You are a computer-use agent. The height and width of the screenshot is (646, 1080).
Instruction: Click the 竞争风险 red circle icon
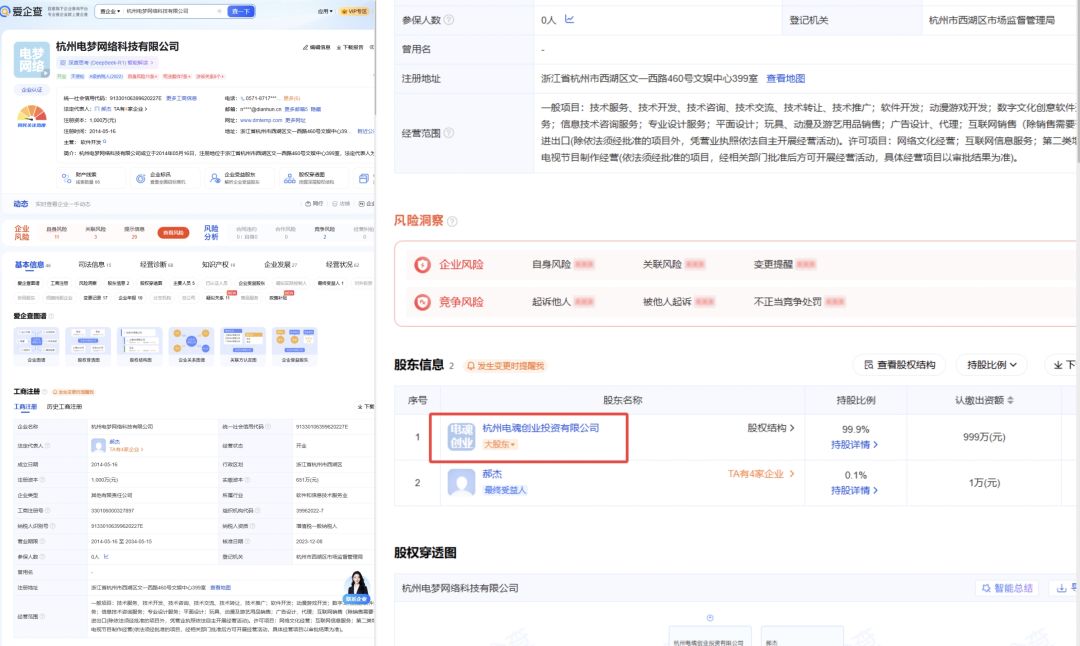(422, 302)
